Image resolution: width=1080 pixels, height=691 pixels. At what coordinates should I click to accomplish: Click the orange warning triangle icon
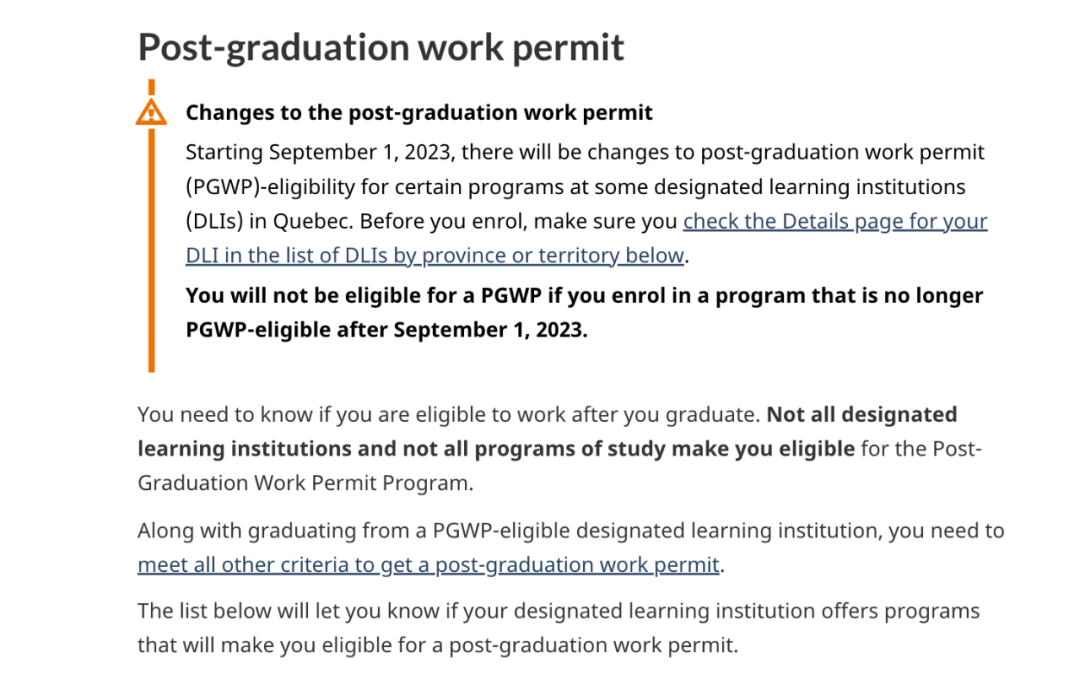click(x=152, y=112)
